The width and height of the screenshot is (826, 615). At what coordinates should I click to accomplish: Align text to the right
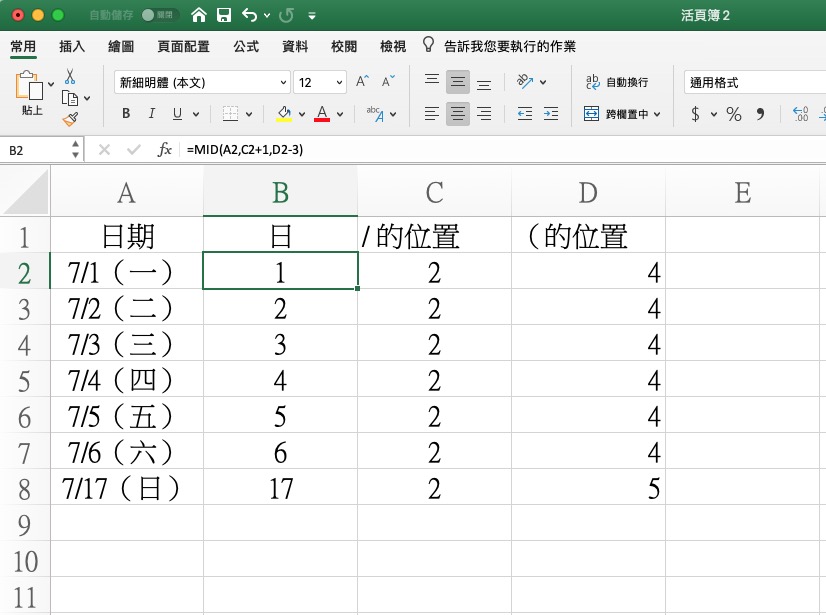(484, 113)
